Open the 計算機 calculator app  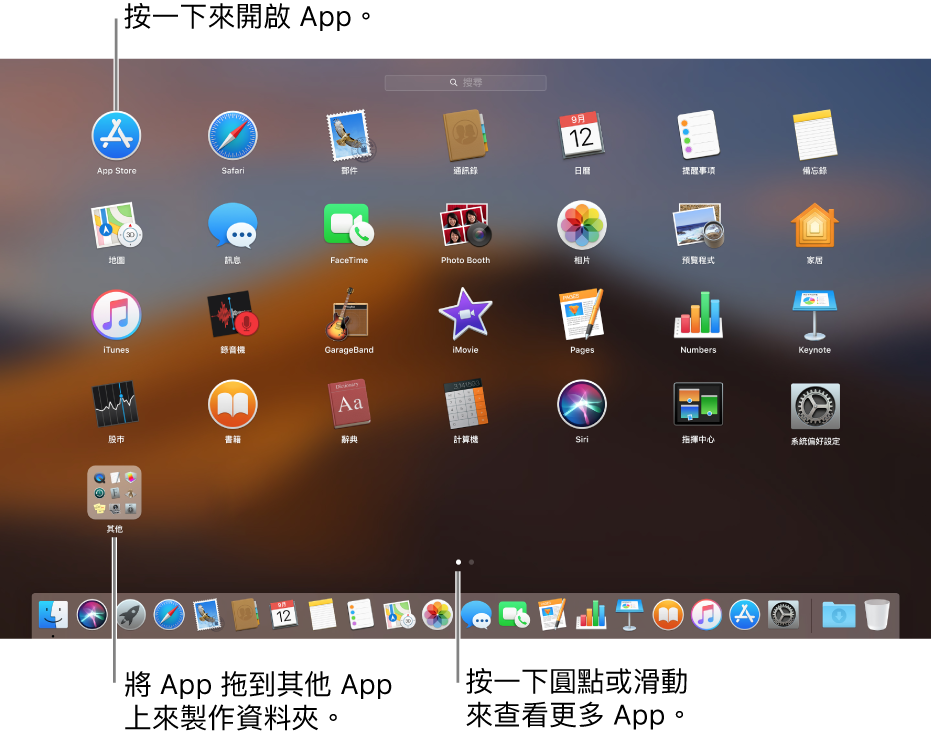pyautogui.click(x=465, y=404)
